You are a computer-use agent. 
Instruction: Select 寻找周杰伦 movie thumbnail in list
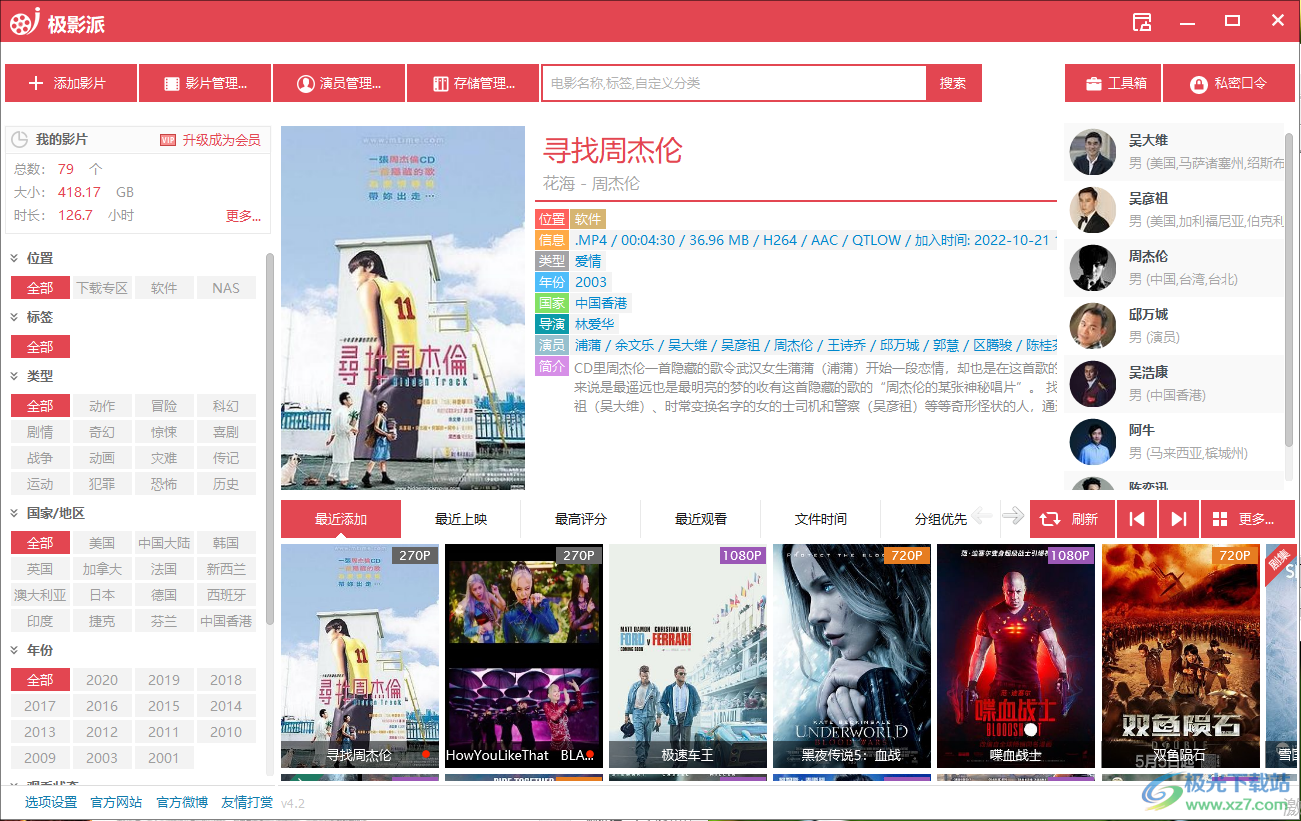point(360,656)
